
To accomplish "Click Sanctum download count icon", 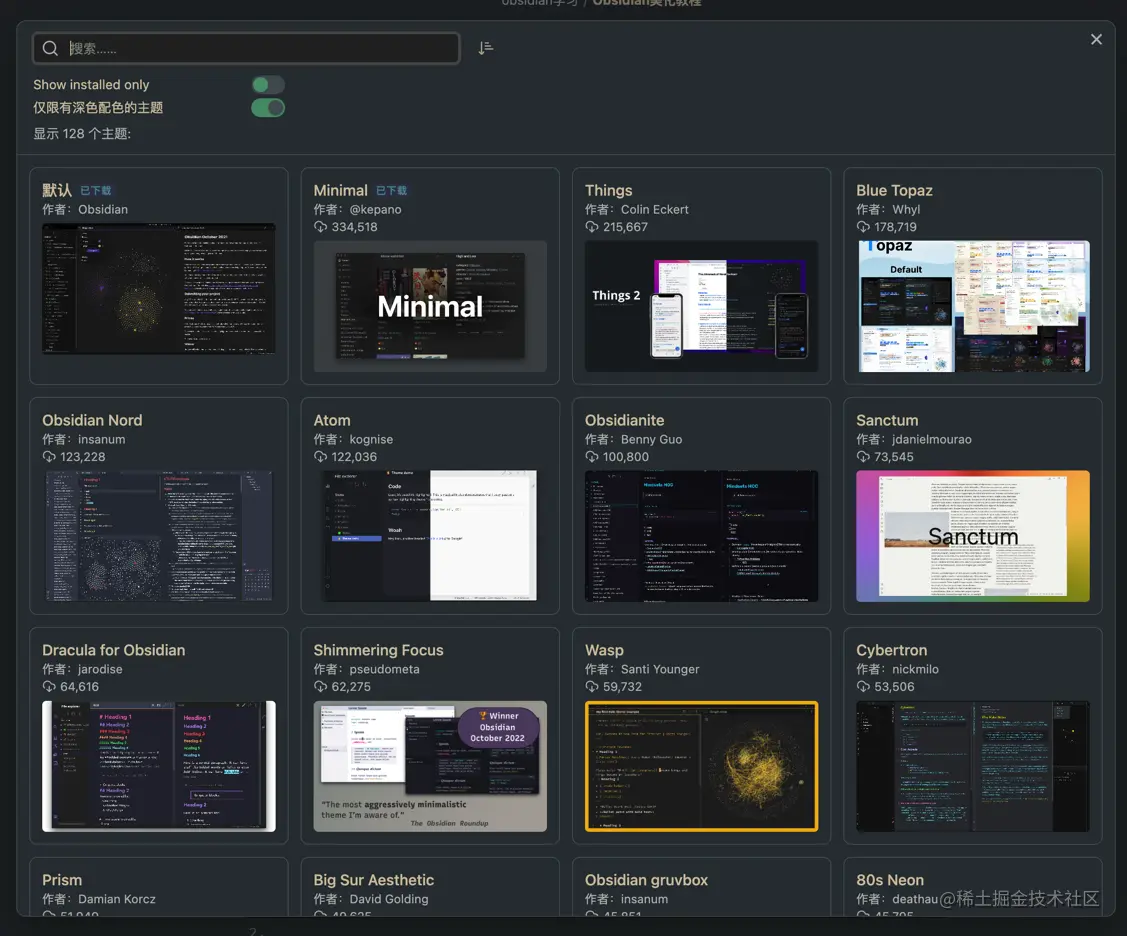I will coord(863,457).
